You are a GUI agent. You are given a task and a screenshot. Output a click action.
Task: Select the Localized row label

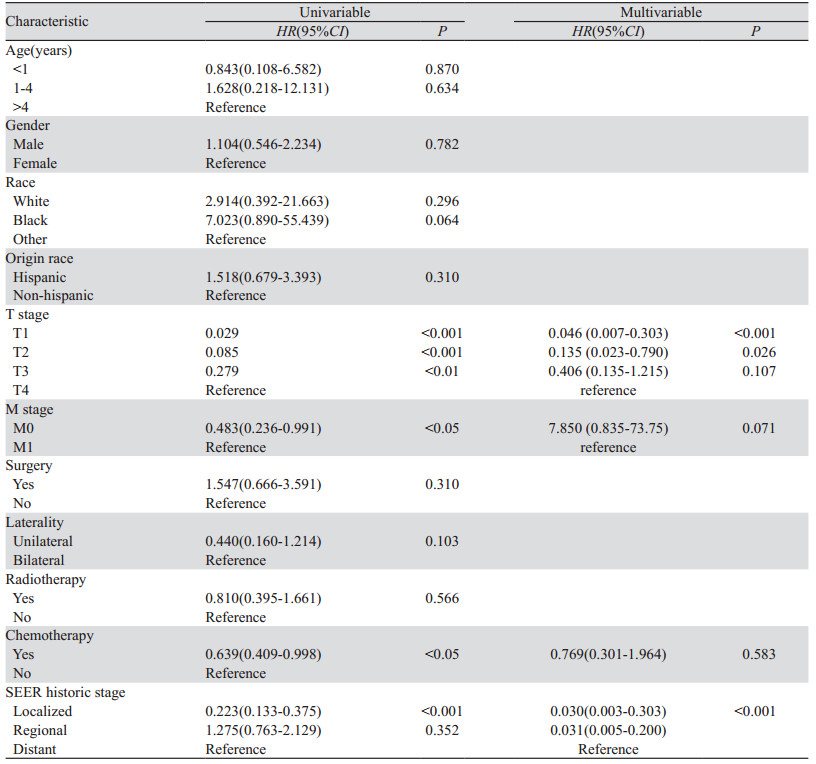point(41,711)
